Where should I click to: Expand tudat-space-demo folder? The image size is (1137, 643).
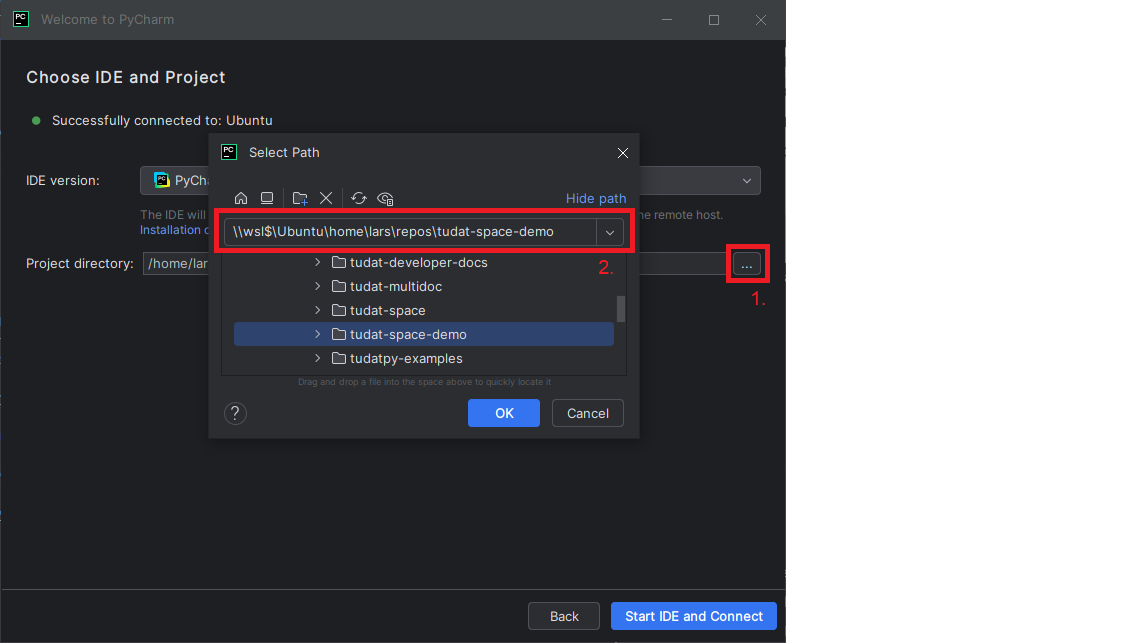(317, 334)
